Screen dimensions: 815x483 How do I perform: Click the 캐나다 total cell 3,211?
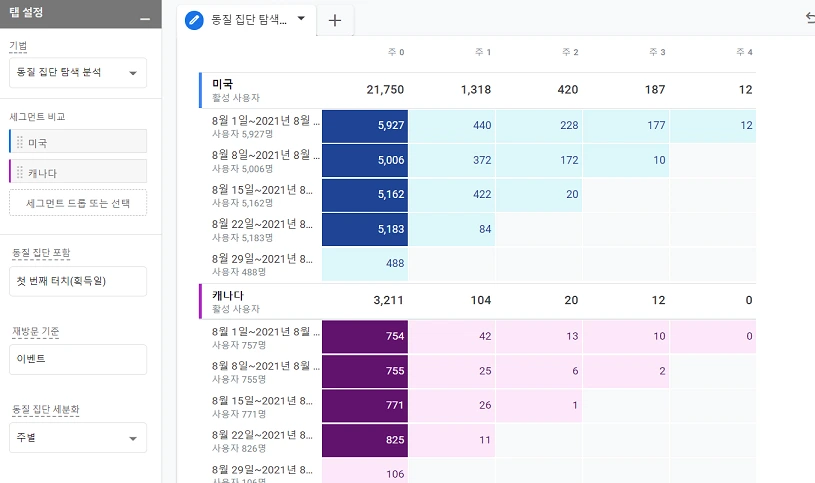click(388, 300)
